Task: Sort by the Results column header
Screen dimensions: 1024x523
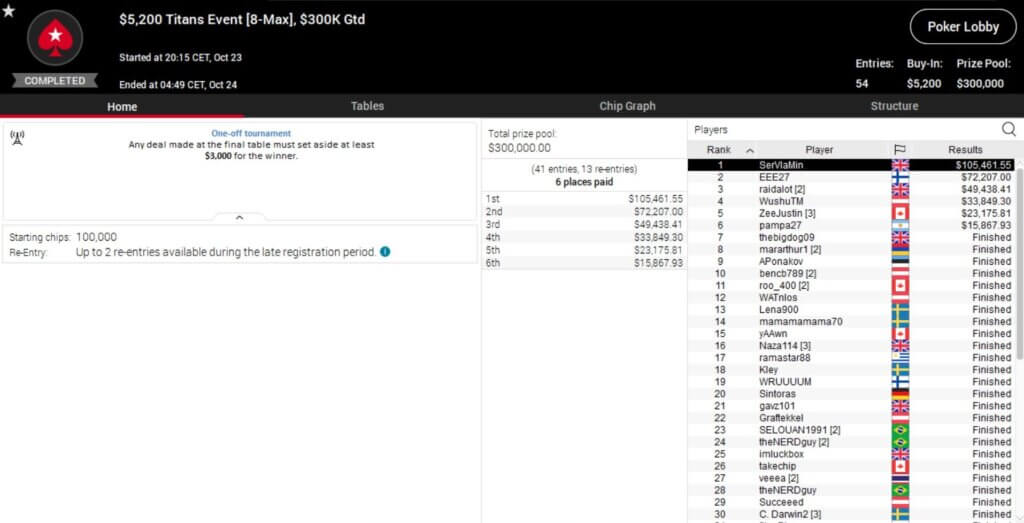Action: pyautogui.click(x=965, y=150)
